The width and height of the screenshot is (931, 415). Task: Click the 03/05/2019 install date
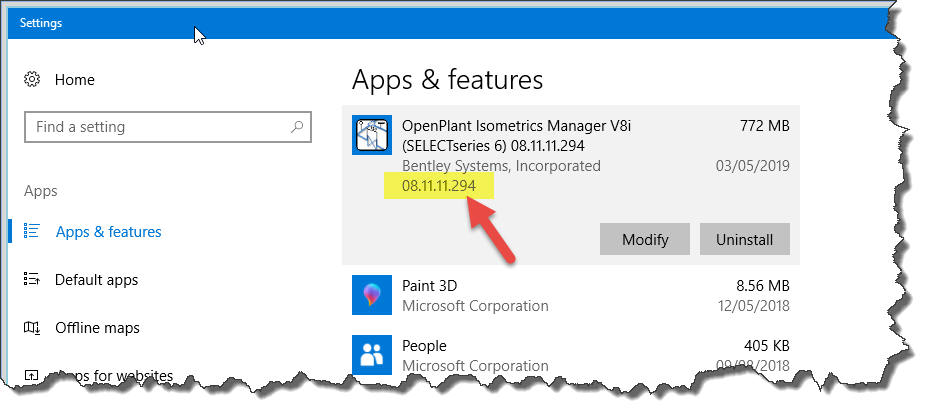753,166
